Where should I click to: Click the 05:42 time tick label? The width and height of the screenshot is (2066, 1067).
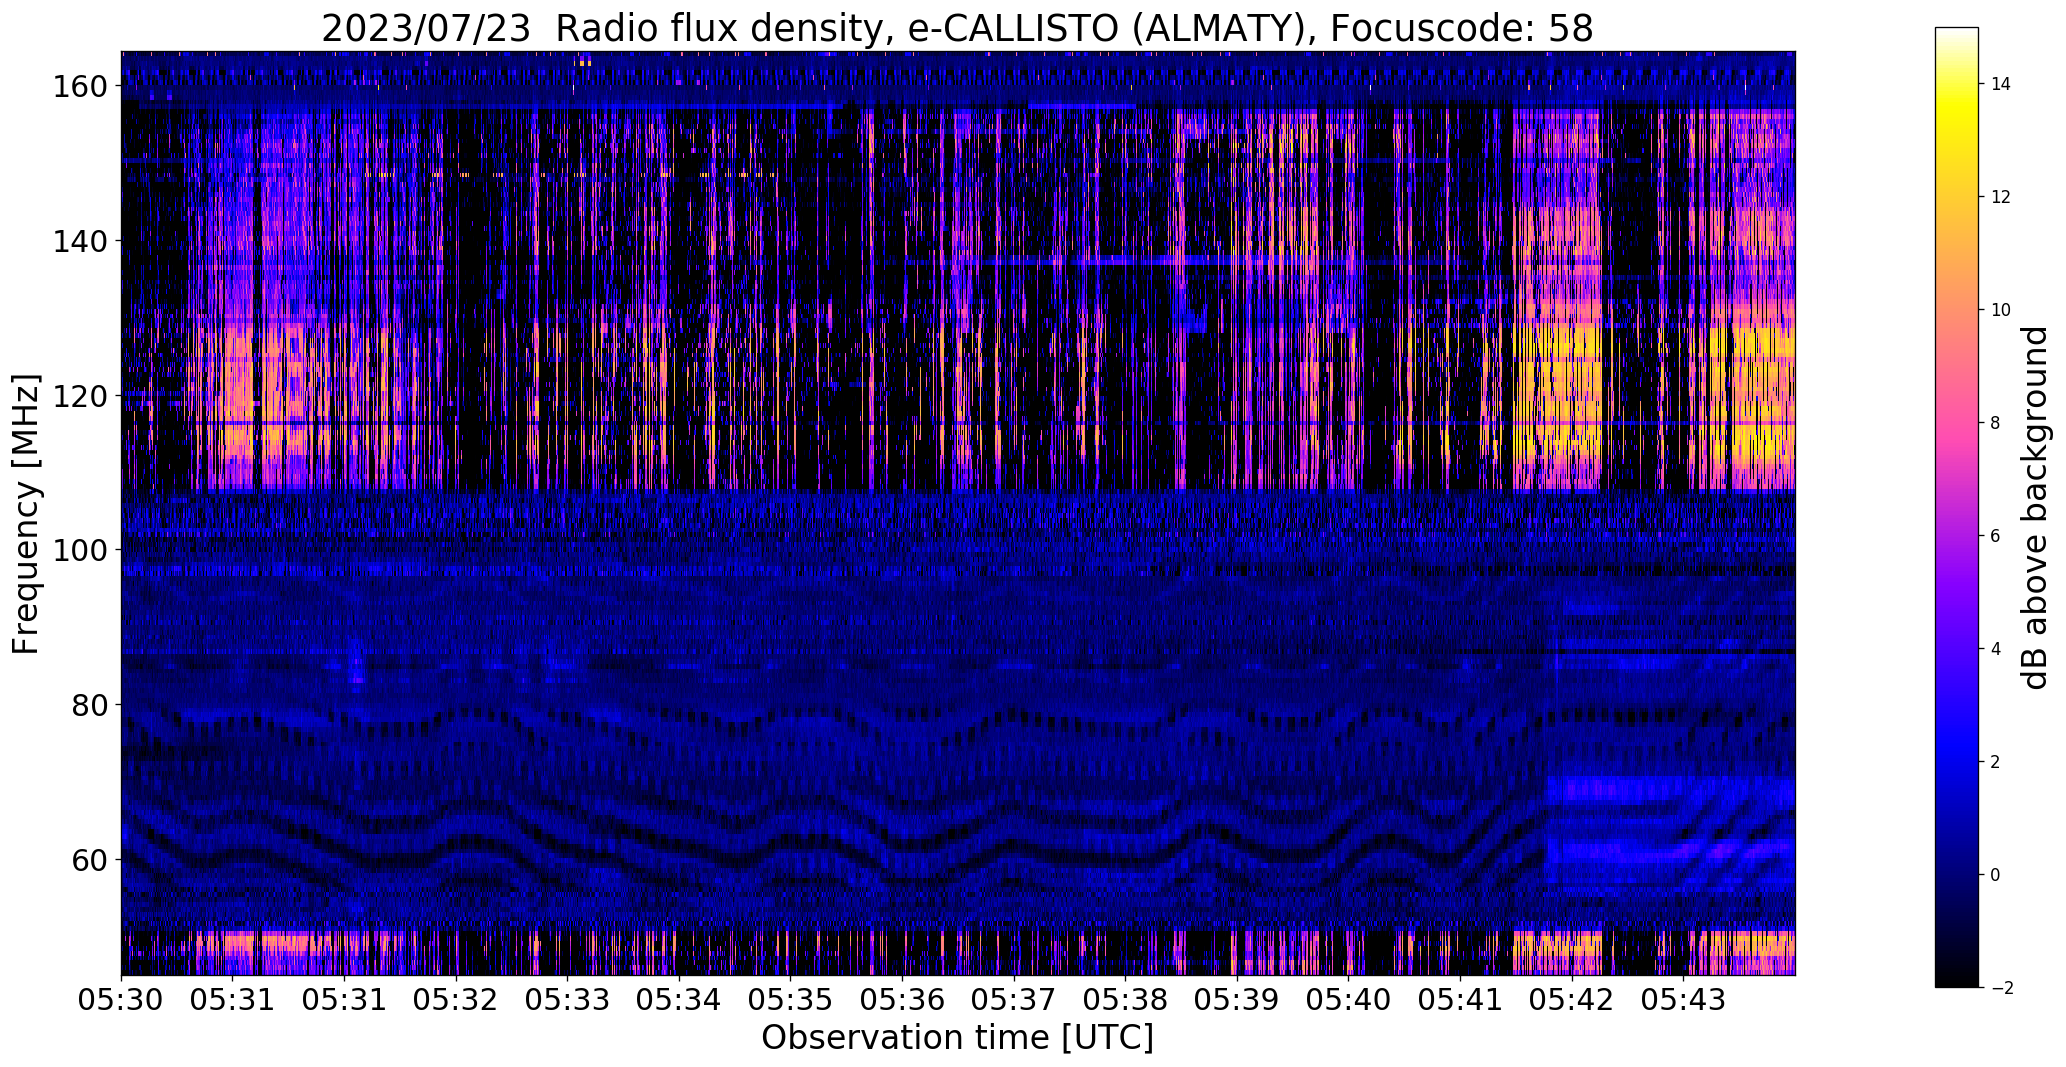click(1572, 1000)
